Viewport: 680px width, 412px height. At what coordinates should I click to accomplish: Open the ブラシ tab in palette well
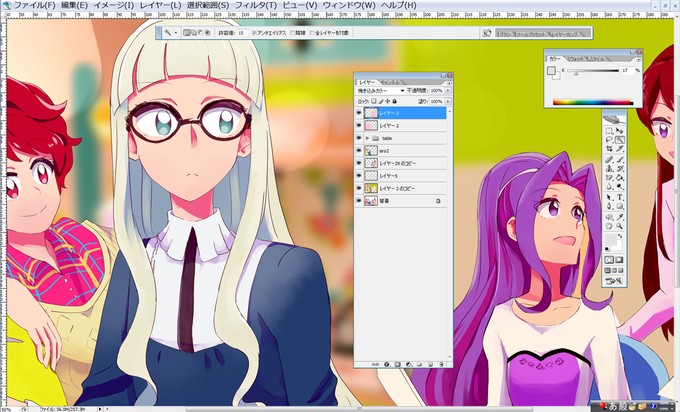pos(506,34)
